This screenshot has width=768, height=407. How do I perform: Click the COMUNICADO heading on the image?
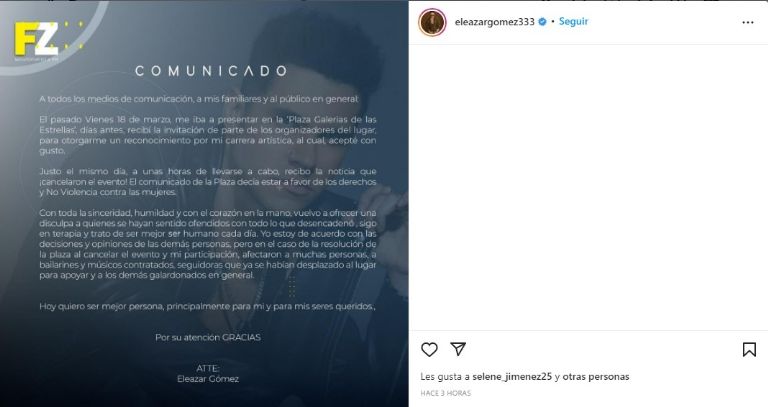point(211,71)
